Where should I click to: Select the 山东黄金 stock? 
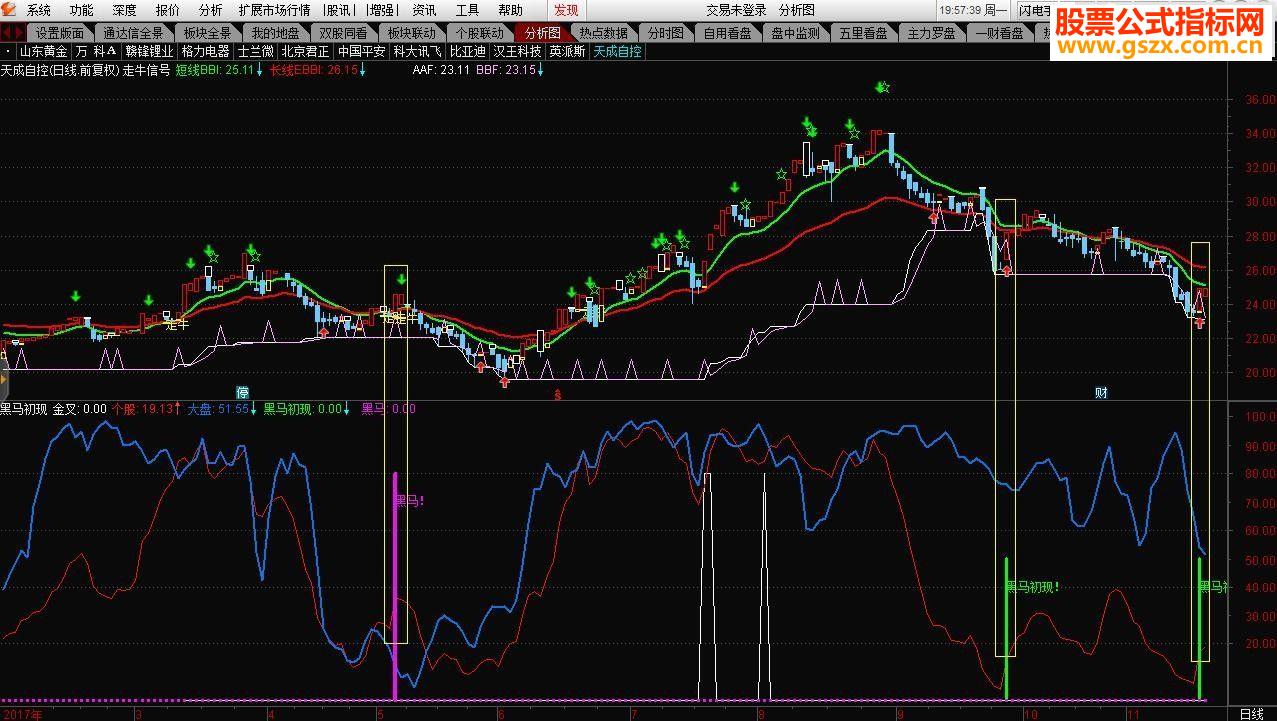click(x=44, y=51)
